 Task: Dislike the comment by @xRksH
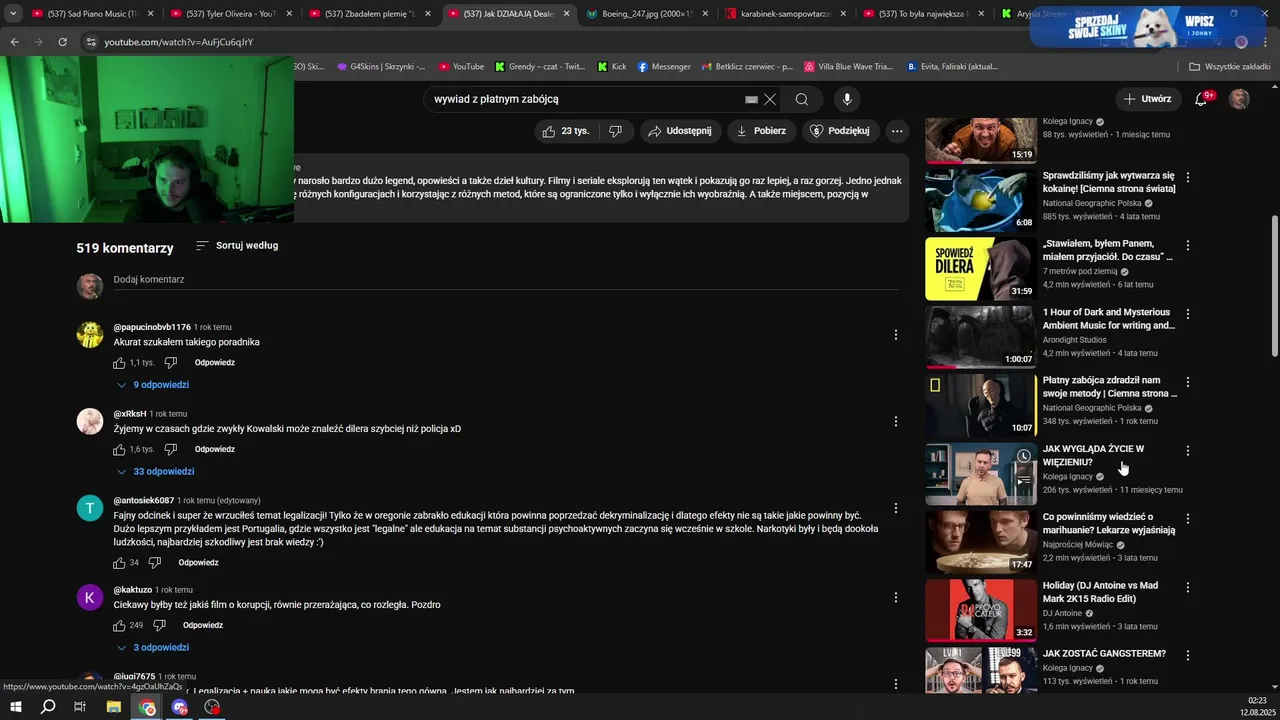170,450
